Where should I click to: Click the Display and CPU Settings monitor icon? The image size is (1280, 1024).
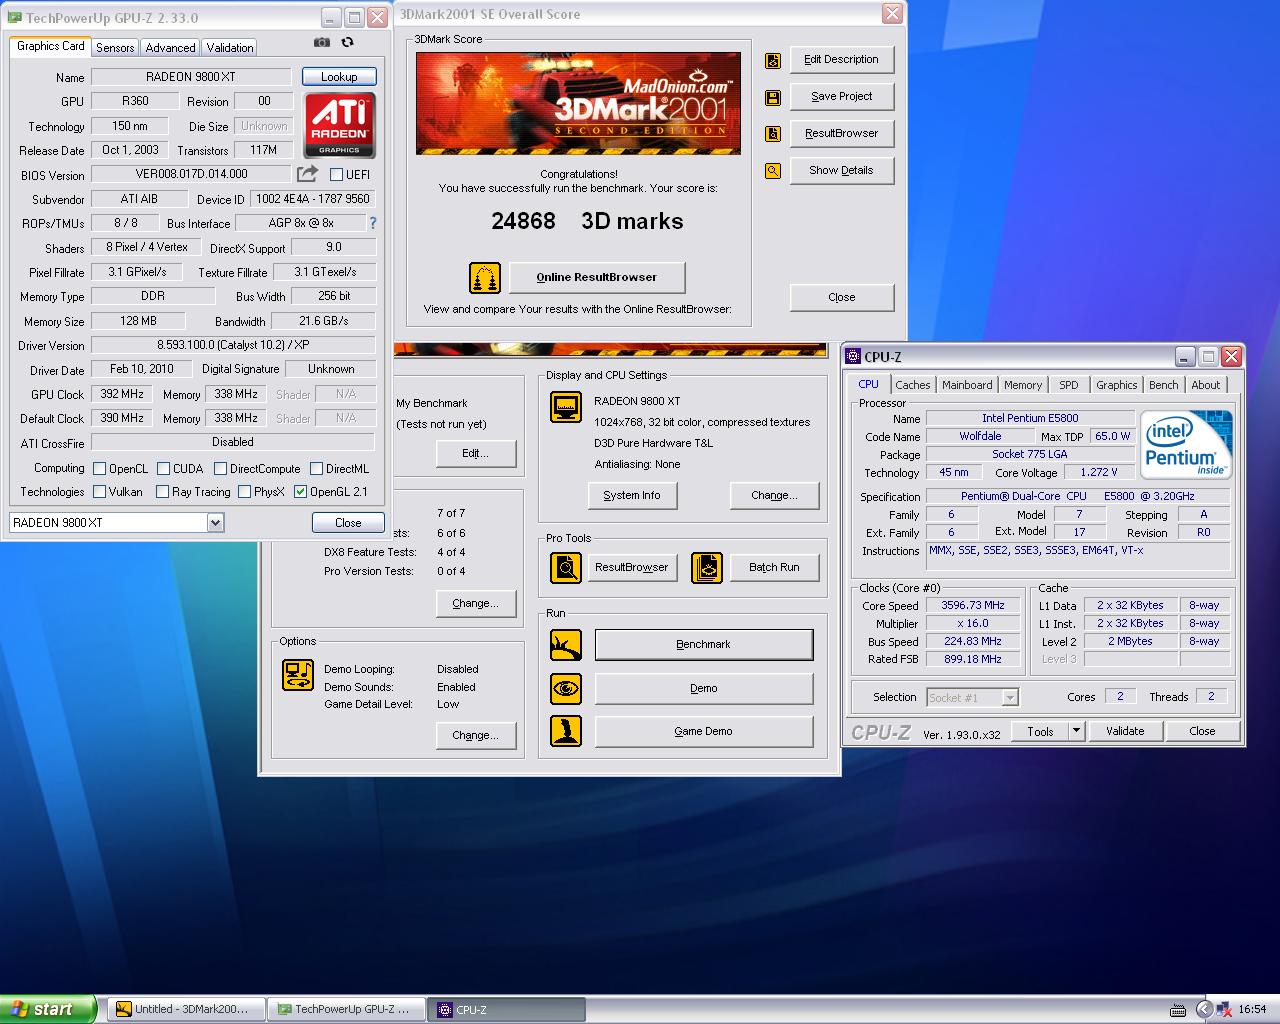point(566,407)
